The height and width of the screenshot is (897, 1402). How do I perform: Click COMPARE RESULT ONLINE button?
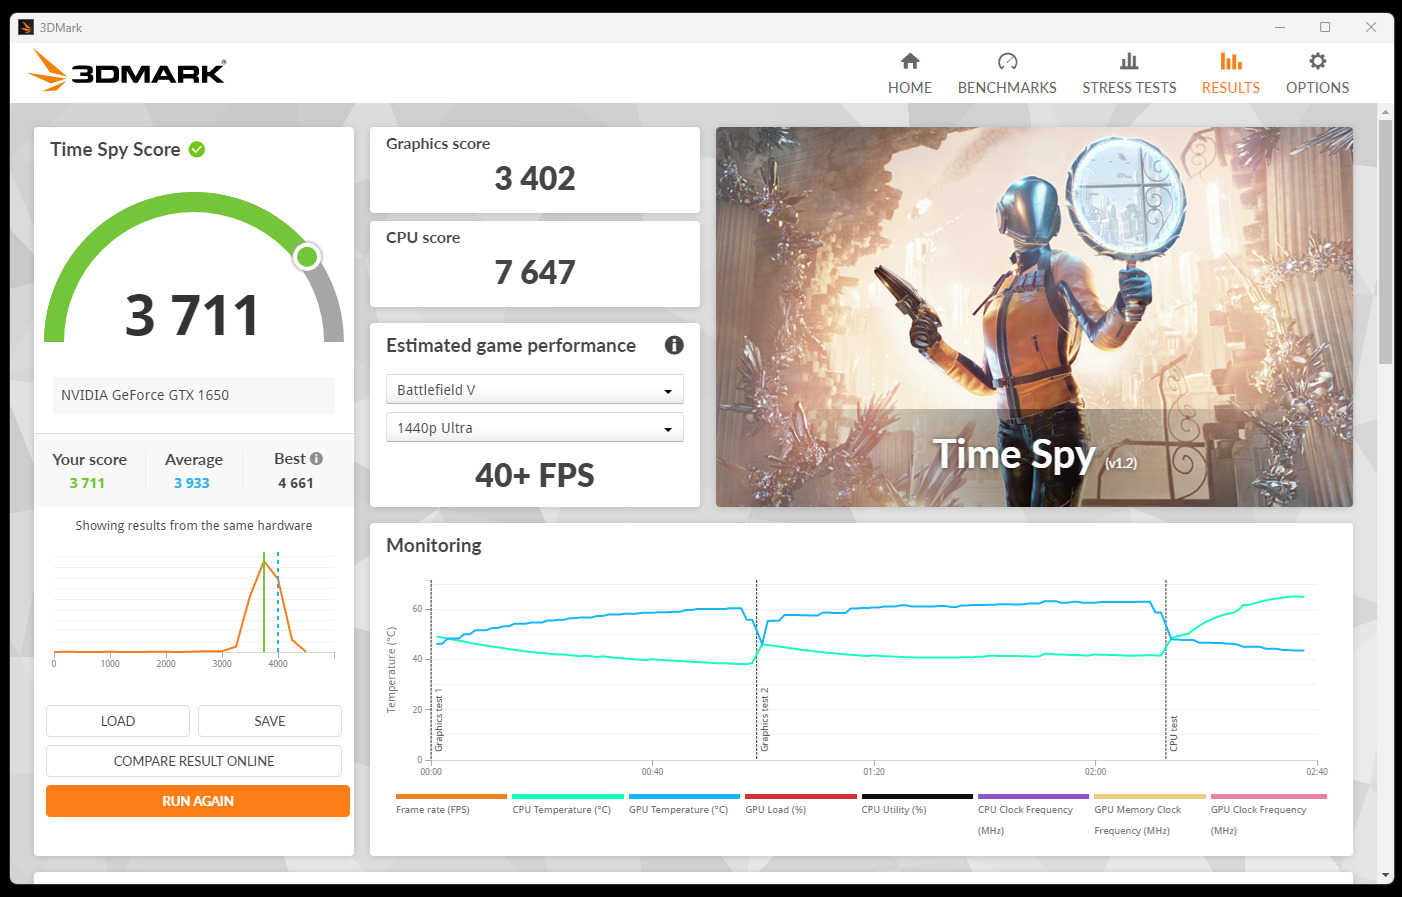pyautogui.click(x=194, y=761)
